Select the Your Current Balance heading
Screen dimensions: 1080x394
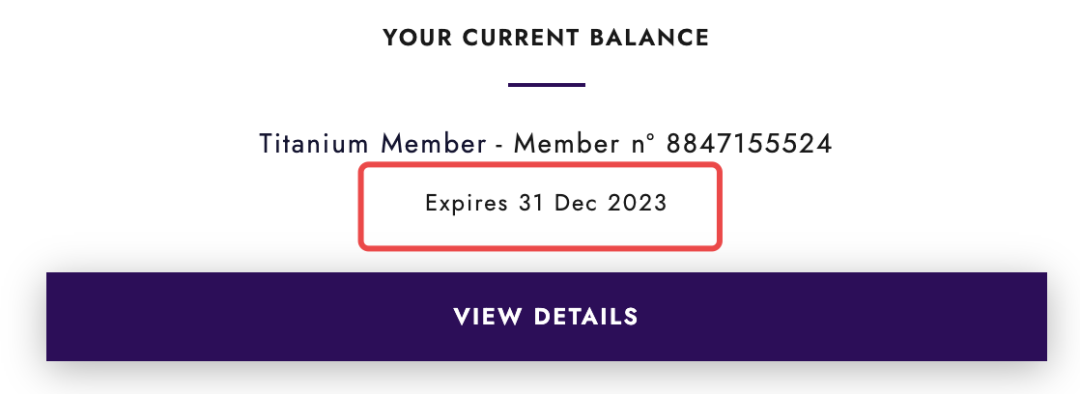546,37
